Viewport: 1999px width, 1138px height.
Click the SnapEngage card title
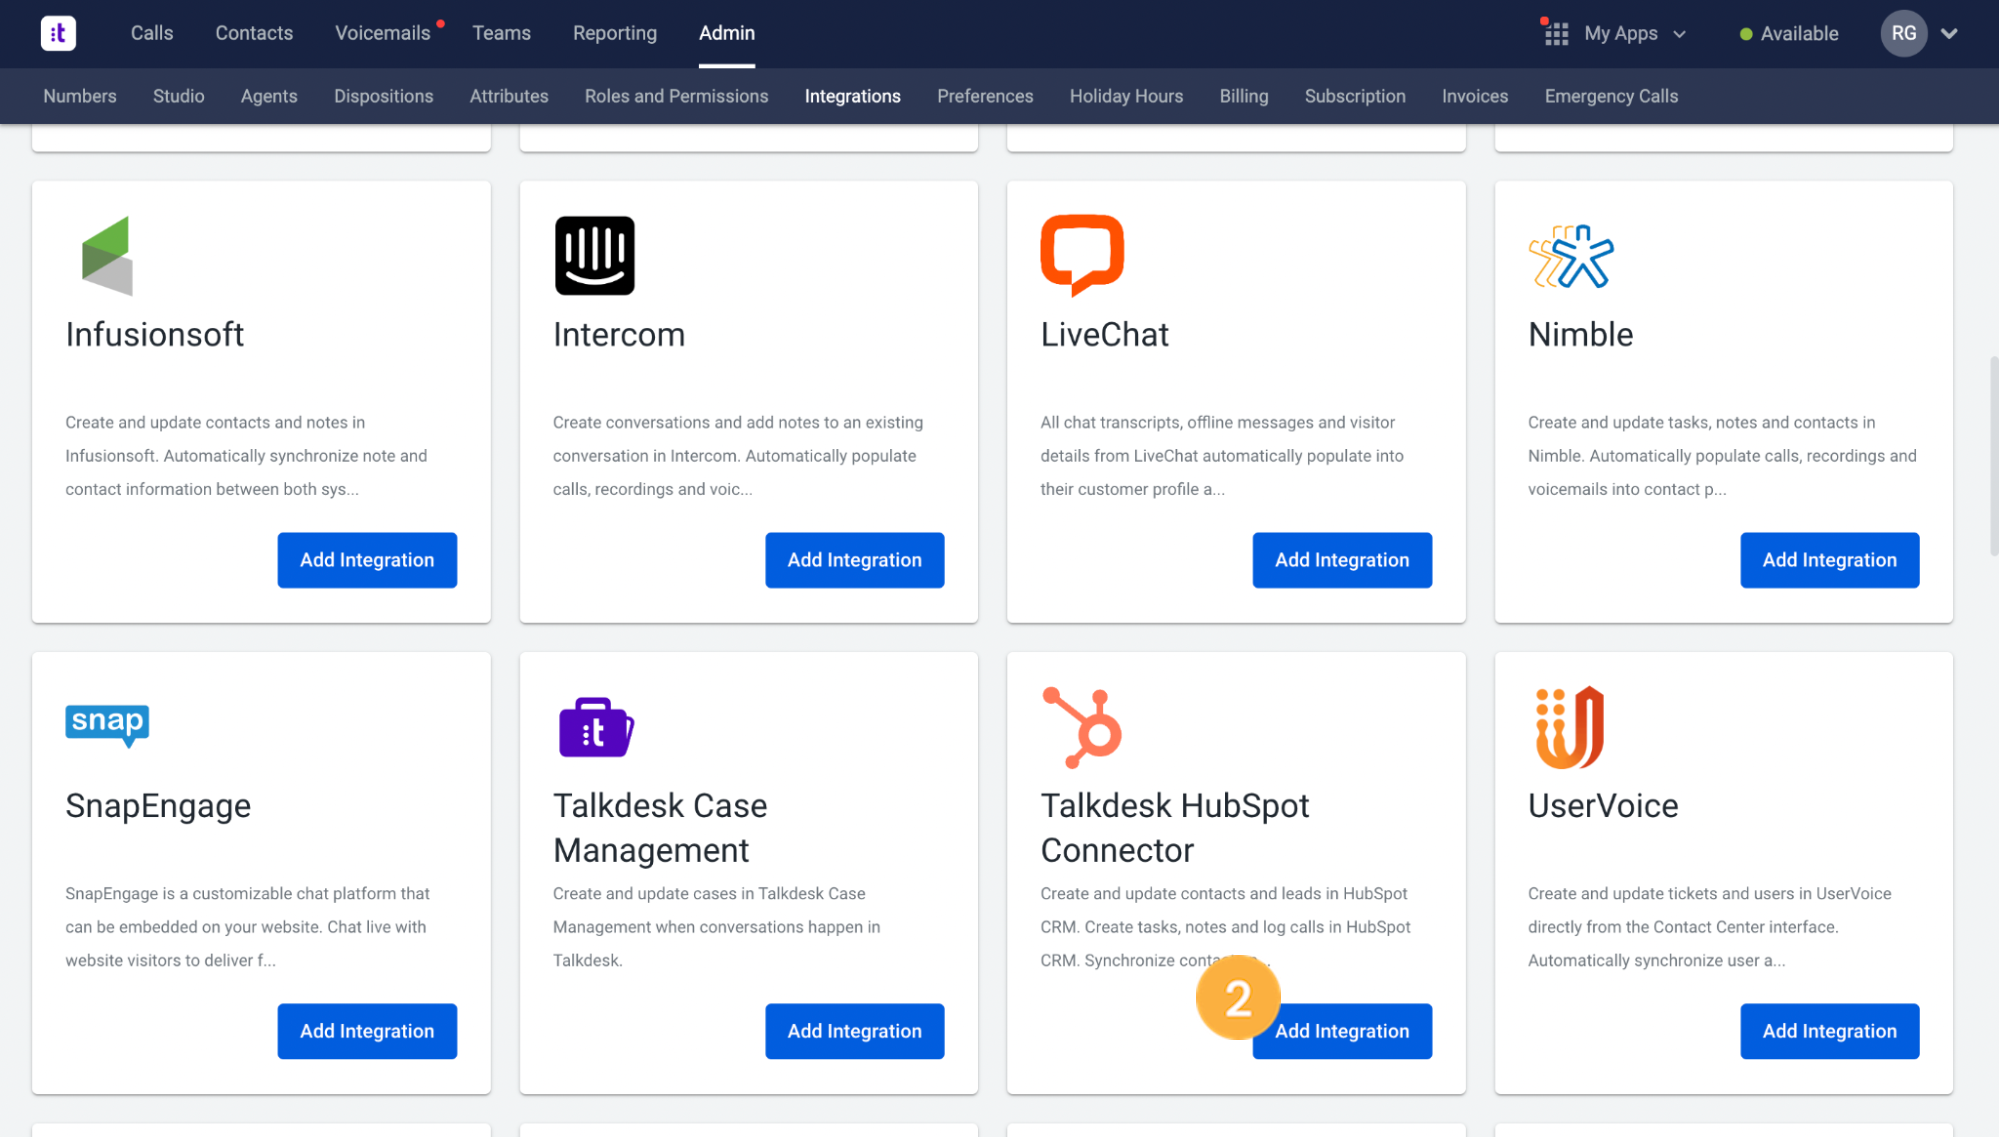pos(158,806)
